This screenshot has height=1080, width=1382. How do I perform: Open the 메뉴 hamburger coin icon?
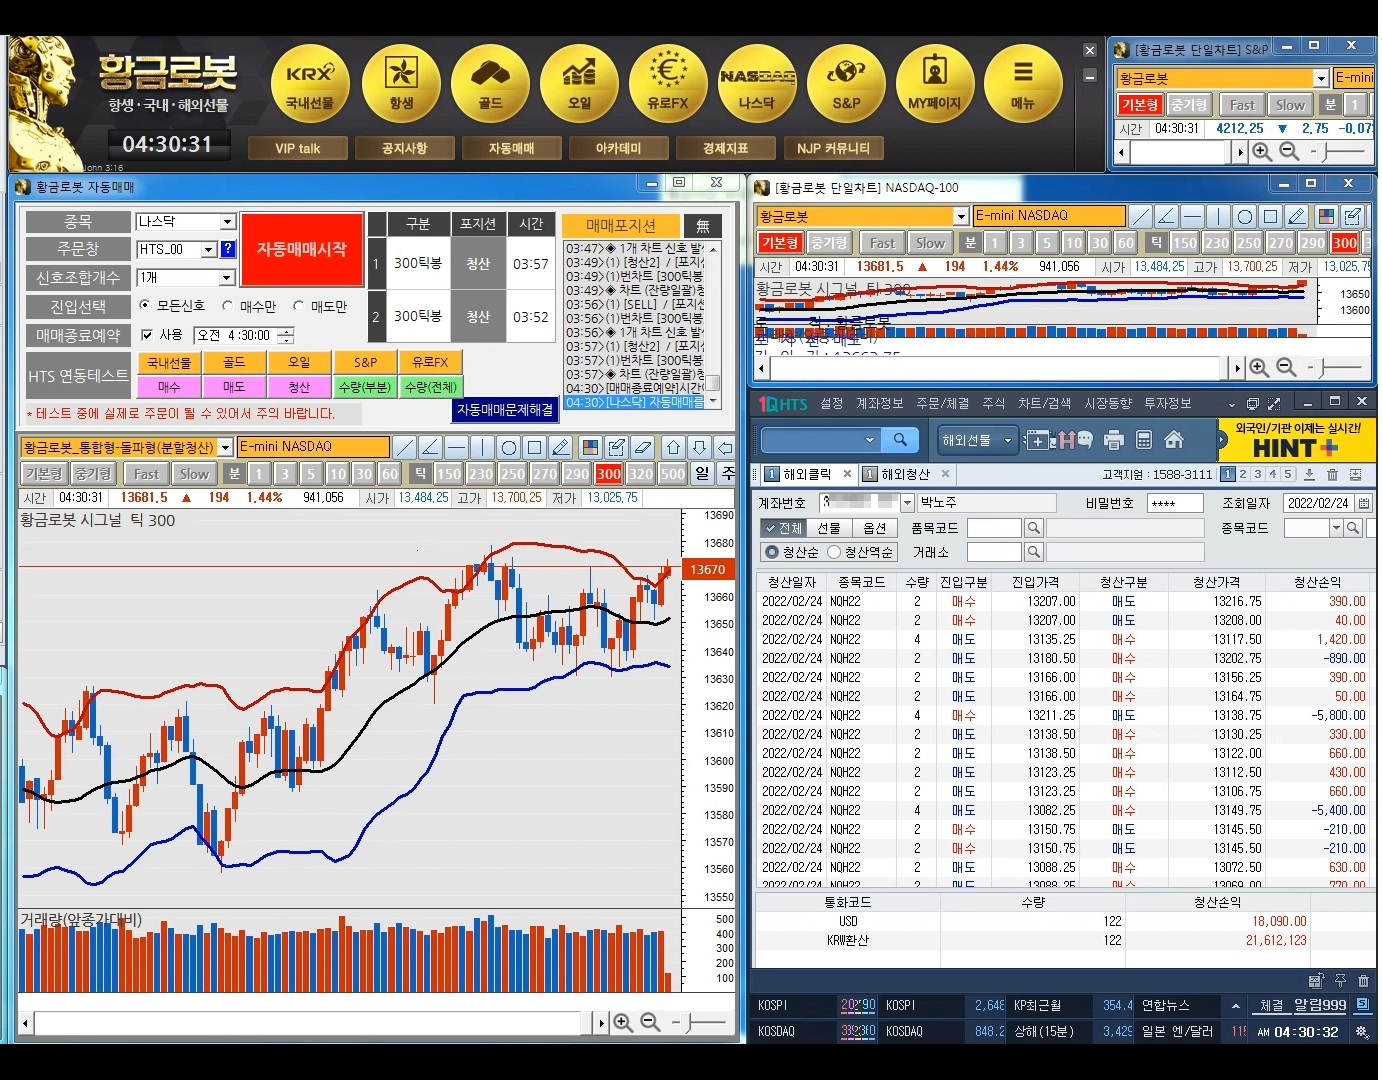tap(1023, 84)
